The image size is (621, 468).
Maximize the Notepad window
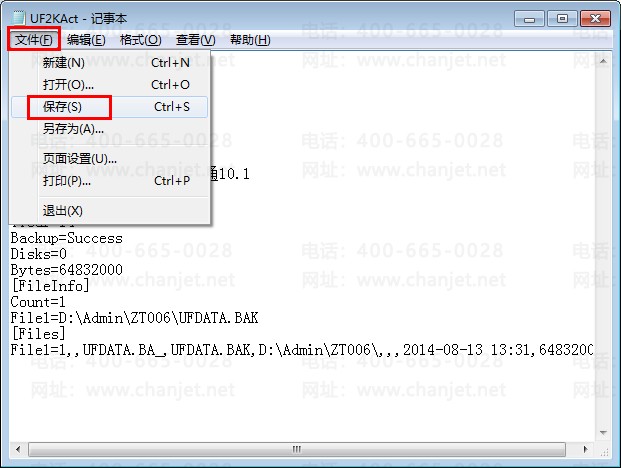[562, 19]
